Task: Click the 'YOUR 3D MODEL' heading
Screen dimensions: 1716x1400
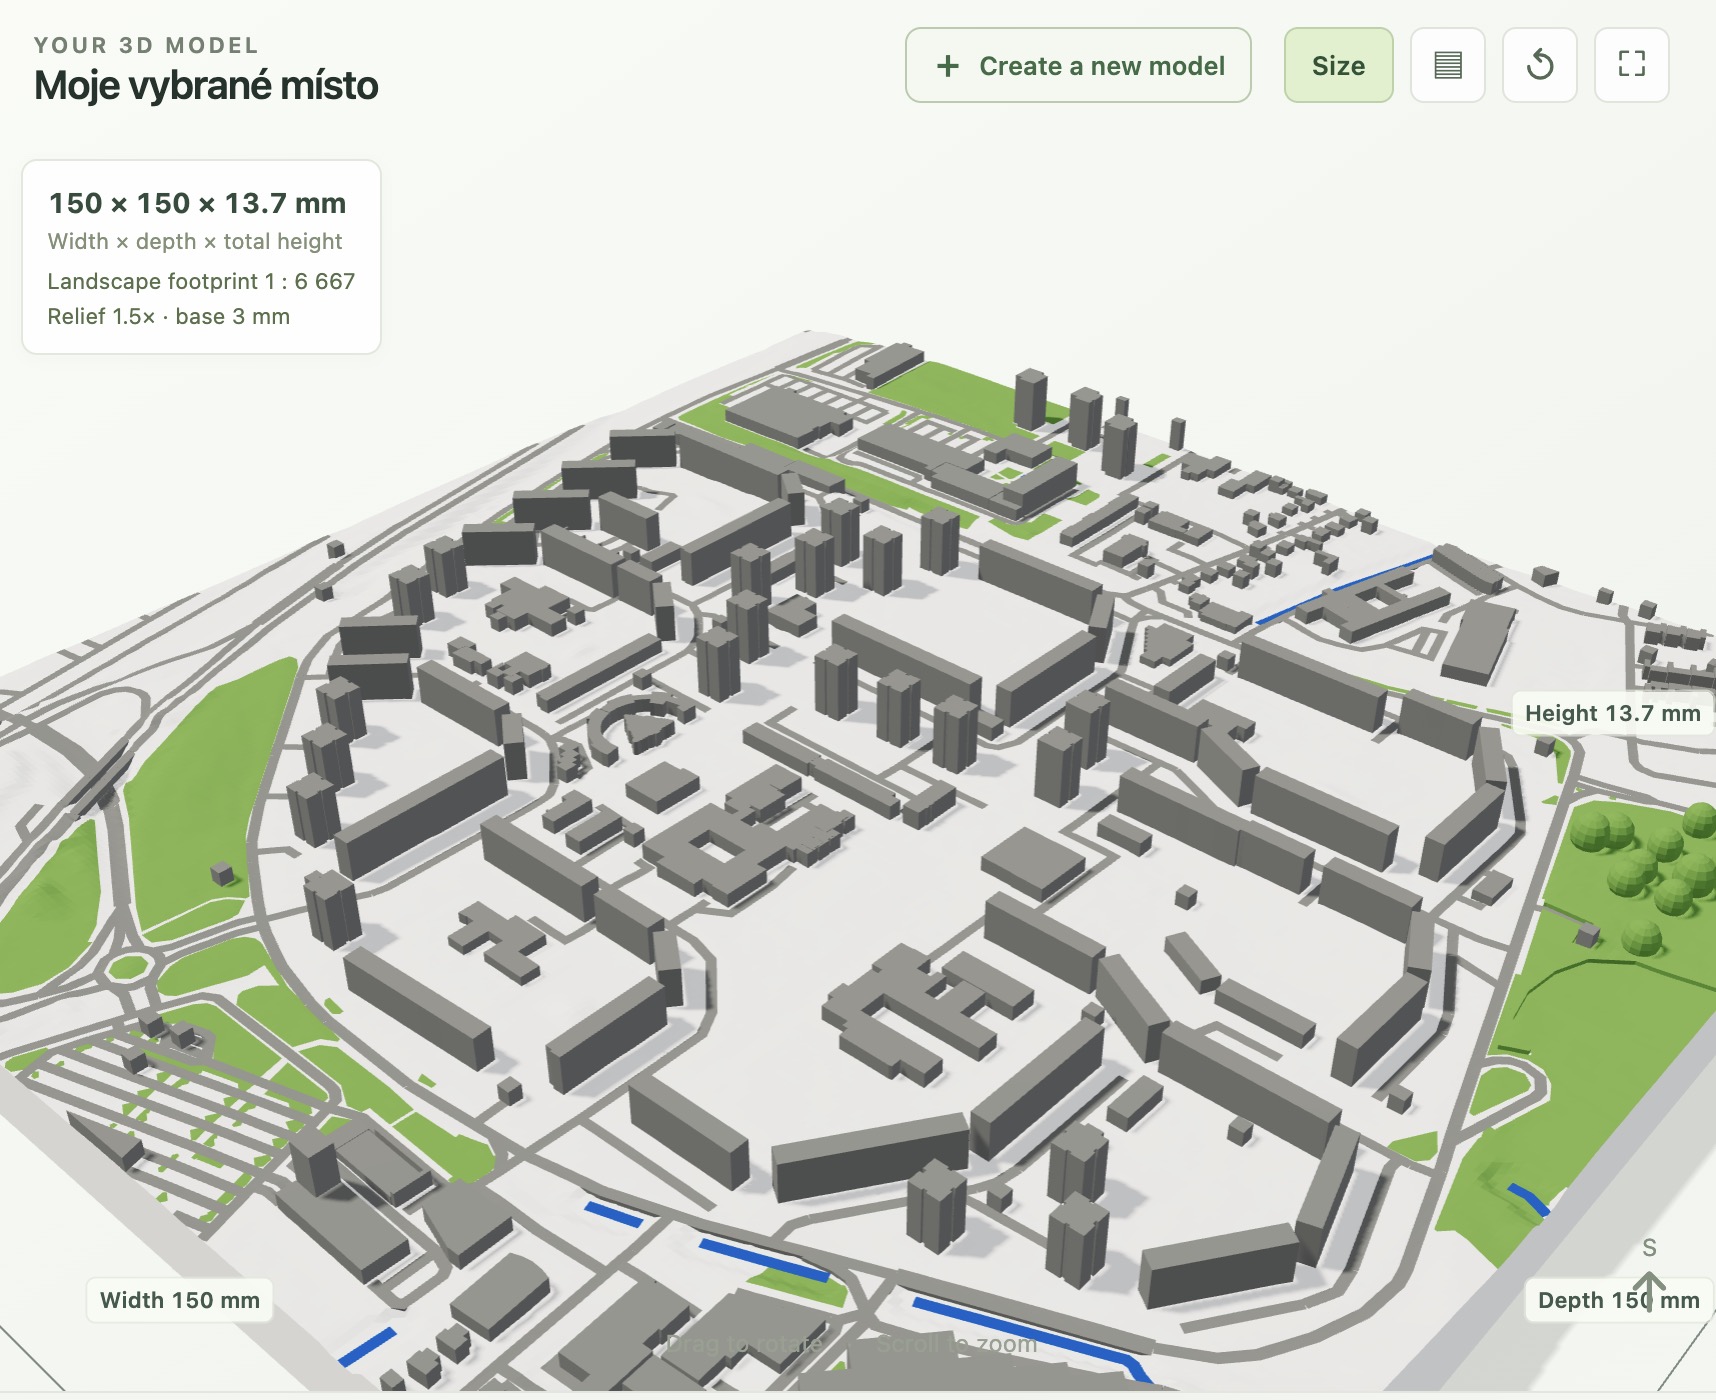Action: coord(147,45)
